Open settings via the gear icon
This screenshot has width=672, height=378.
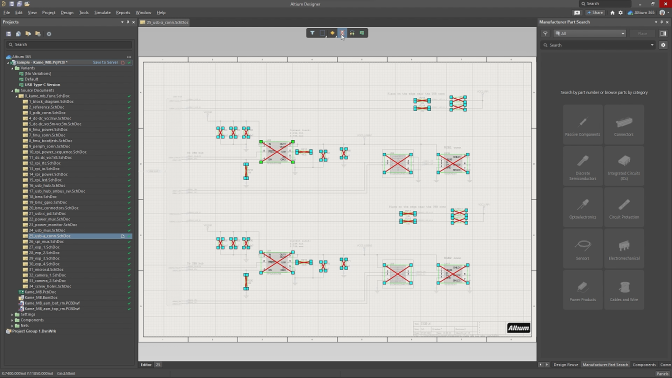[620, 13]
